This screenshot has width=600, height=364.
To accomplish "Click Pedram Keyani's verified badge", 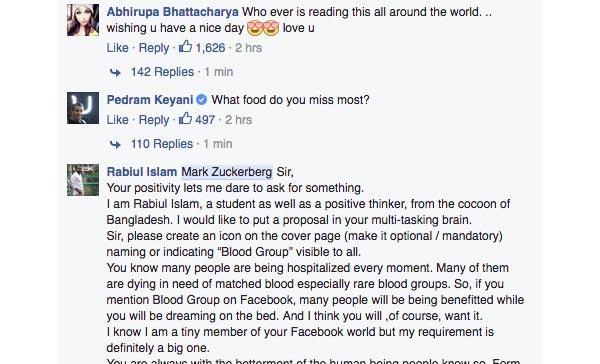I will (202, 100).
